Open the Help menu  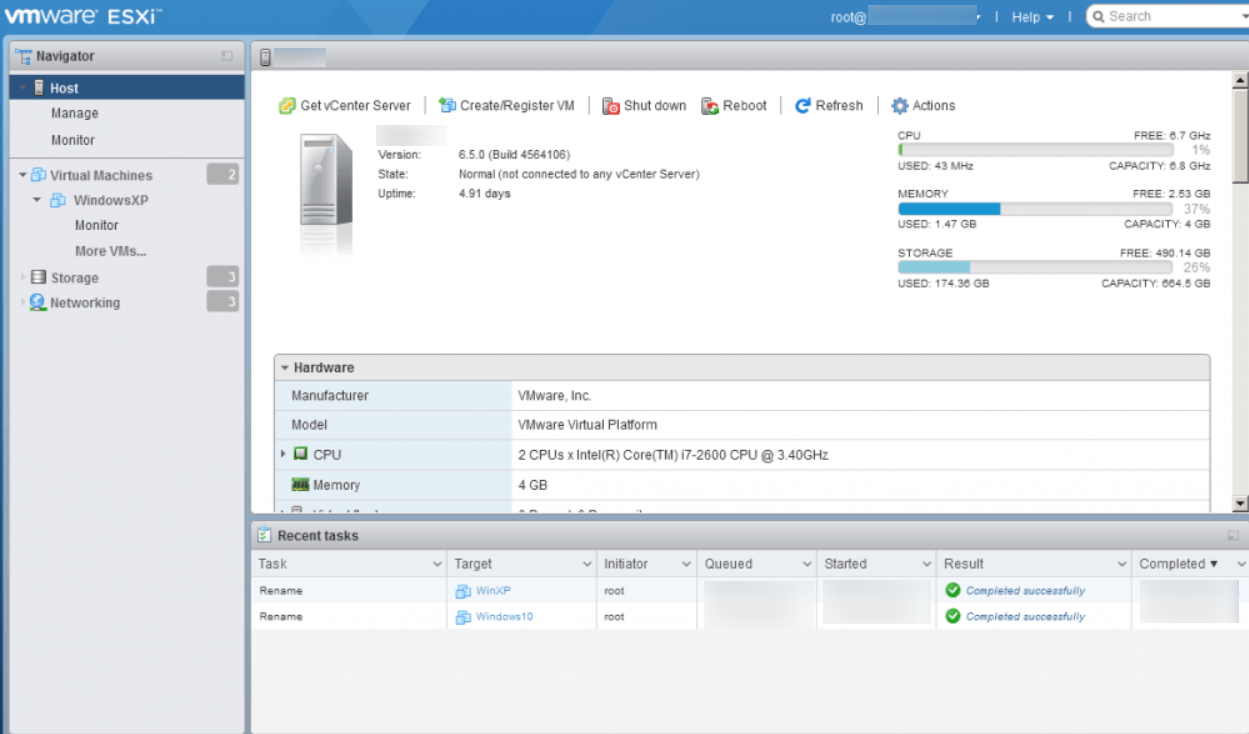click(x=1033, y=17)
